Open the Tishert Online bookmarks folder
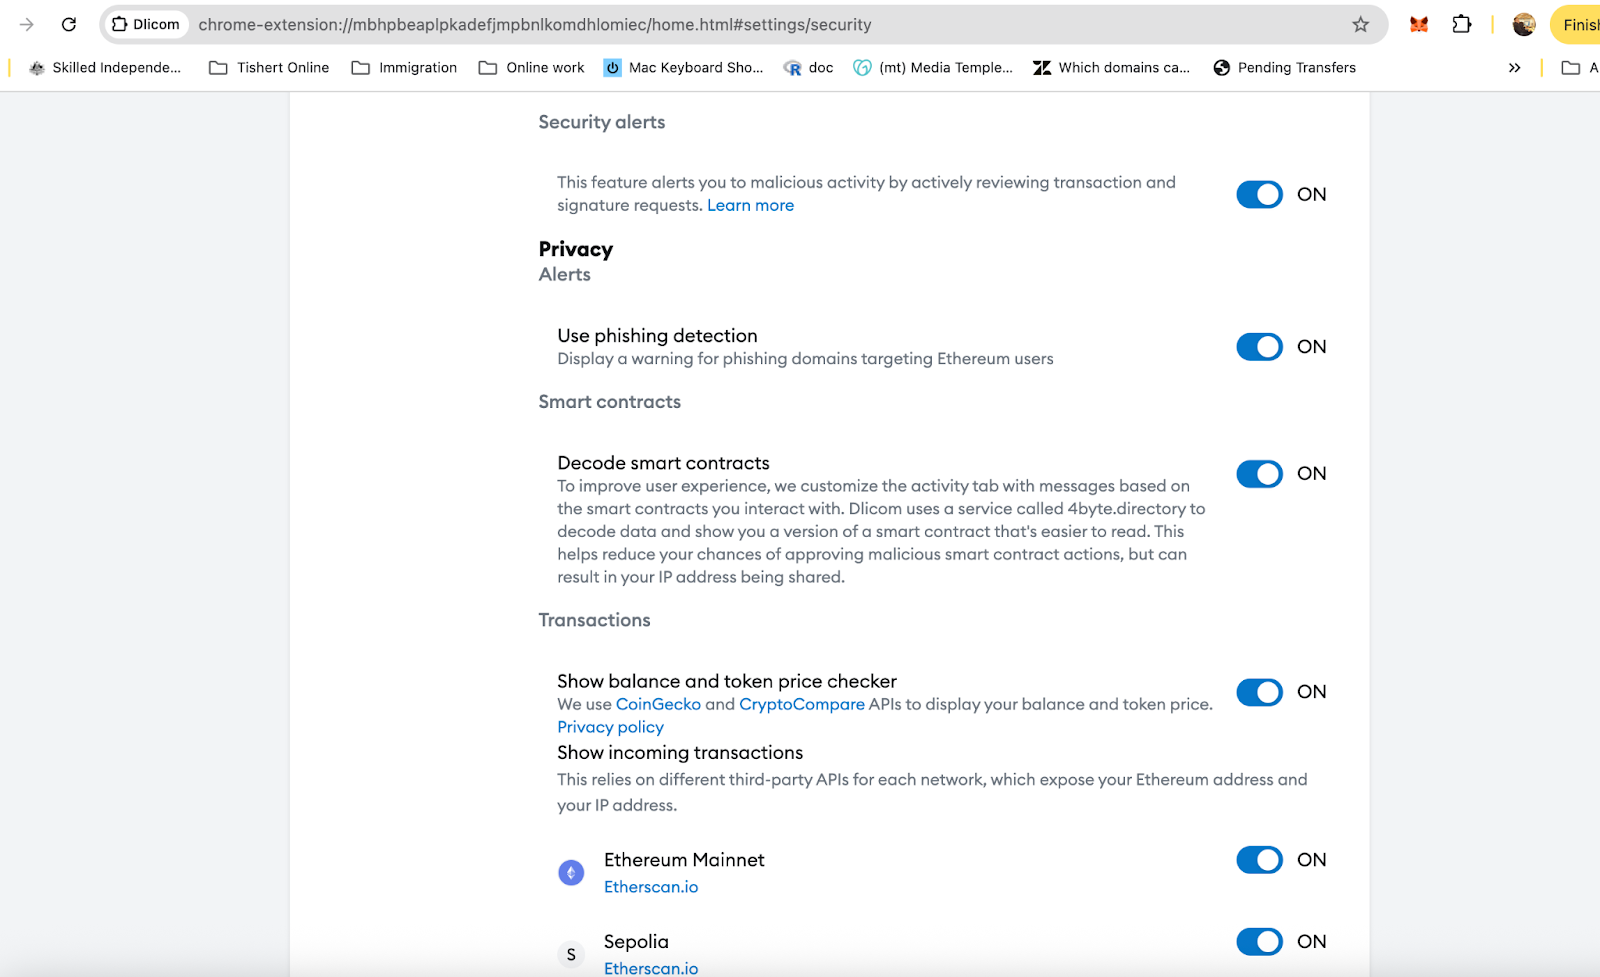1600x977 pixels. click(269, 68)
